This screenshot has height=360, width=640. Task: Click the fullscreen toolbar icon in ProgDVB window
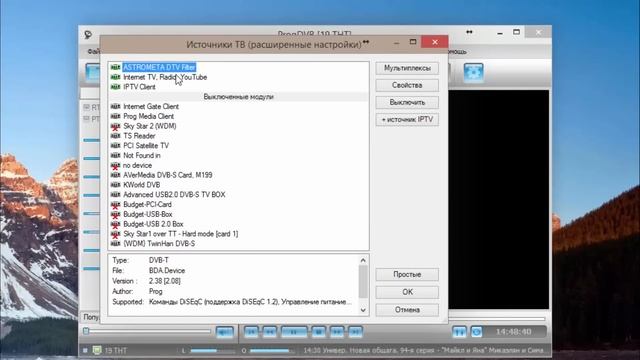[473, 73]
